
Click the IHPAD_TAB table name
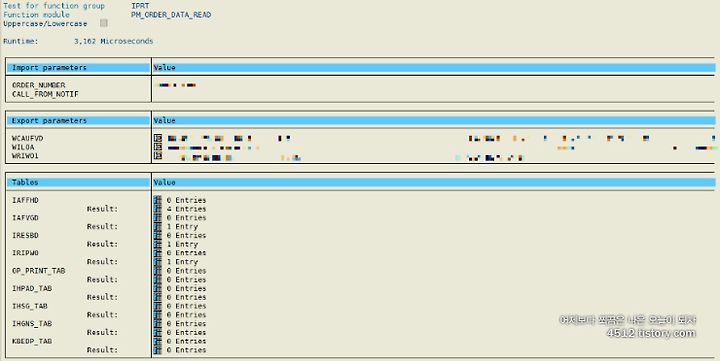32,288
